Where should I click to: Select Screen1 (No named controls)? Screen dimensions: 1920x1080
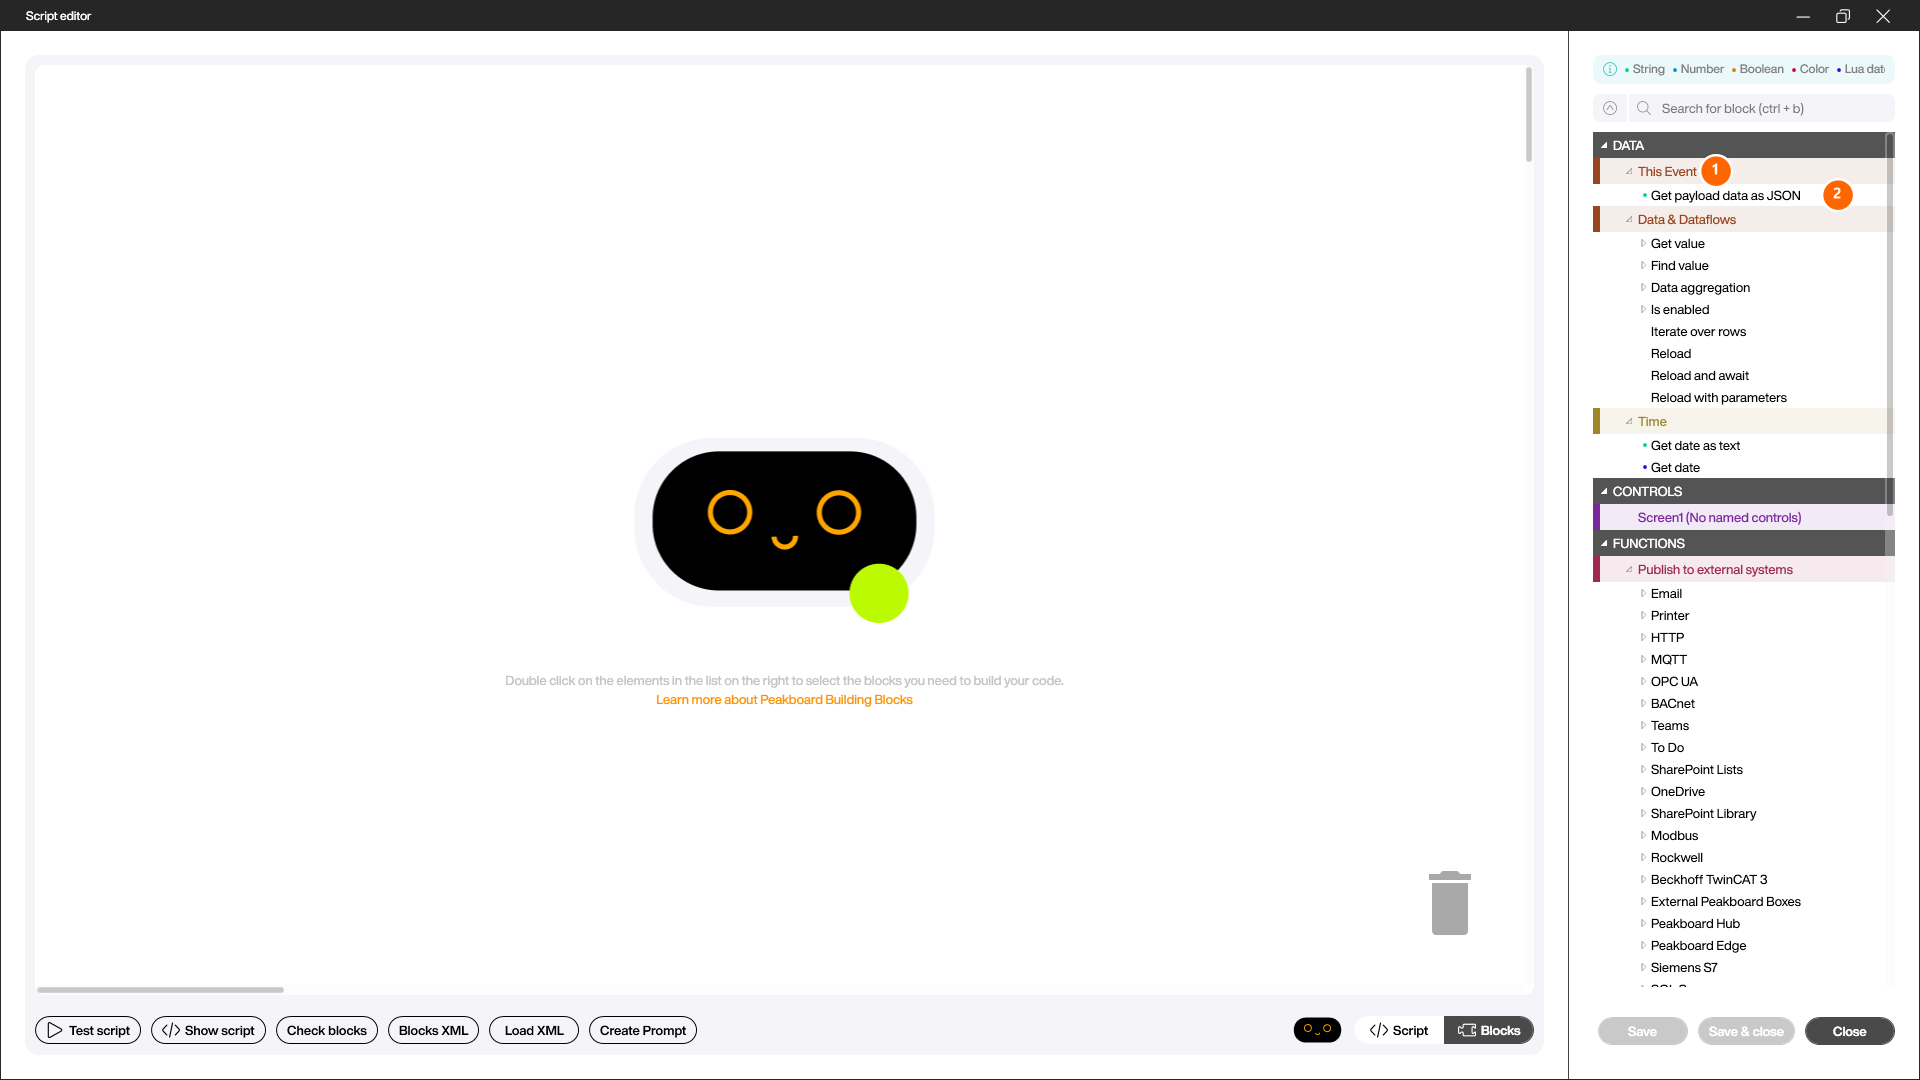pos(1719,518)
